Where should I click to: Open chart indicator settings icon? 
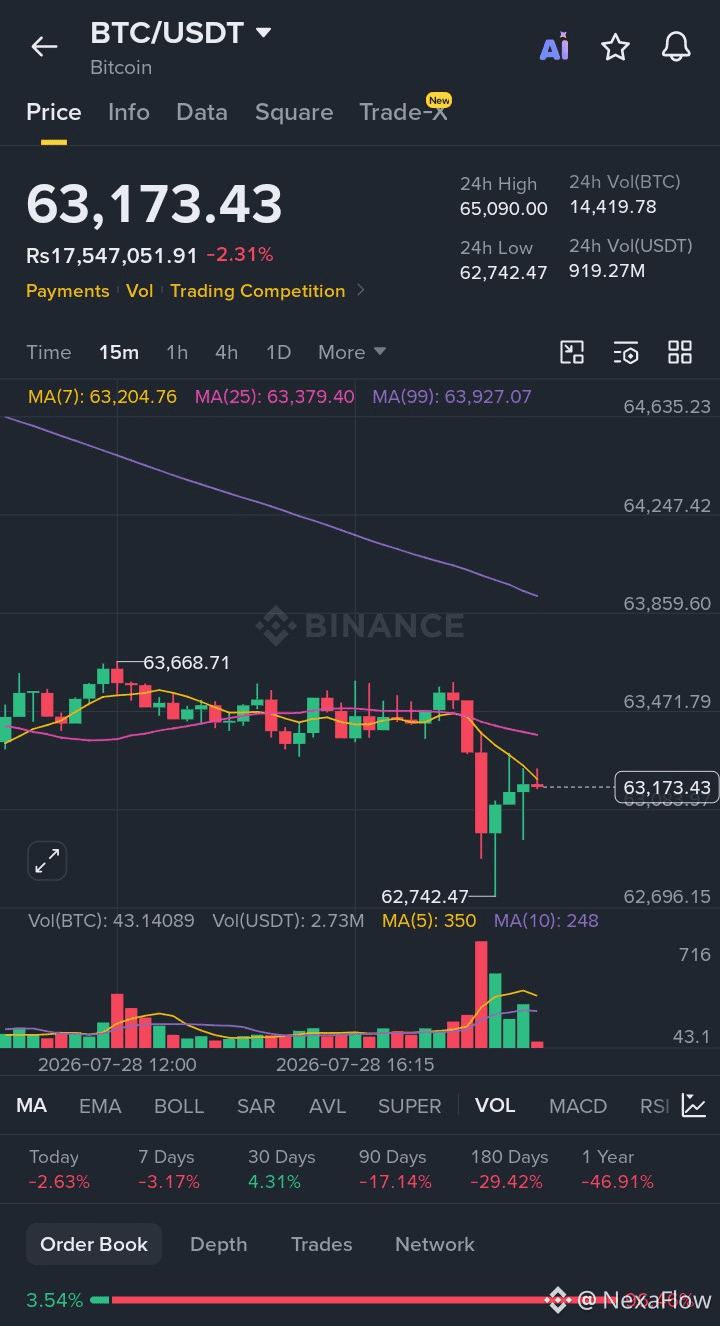pyautogui.click(x=626, y=352)
